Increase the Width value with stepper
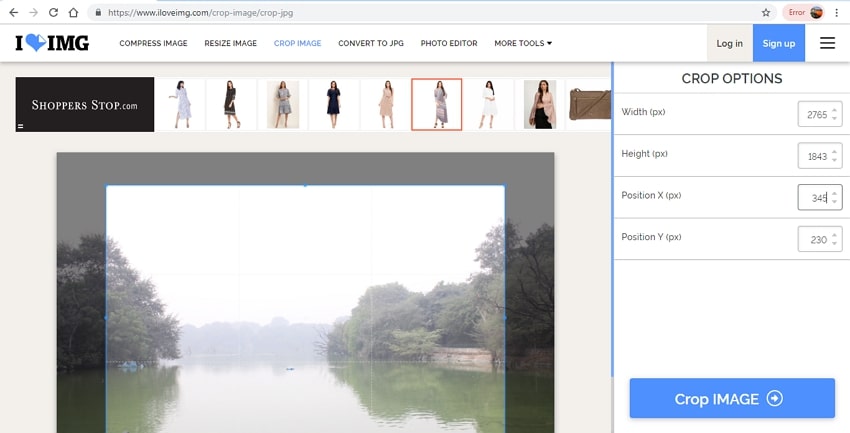850x433 pixels. 835,109
